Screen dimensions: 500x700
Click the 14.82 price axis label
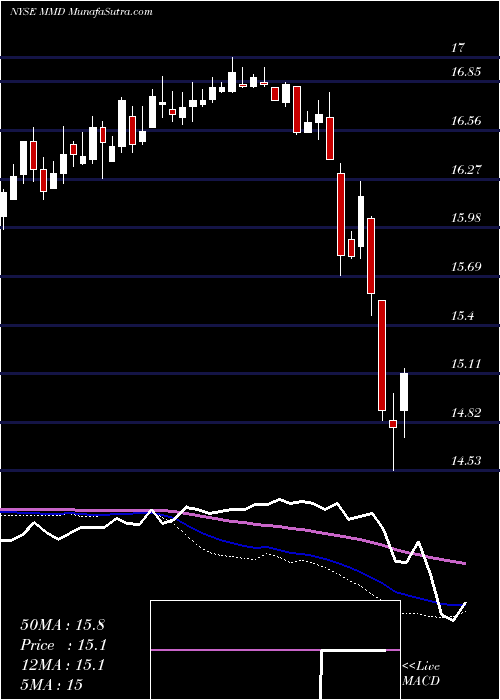click(466, 413)
